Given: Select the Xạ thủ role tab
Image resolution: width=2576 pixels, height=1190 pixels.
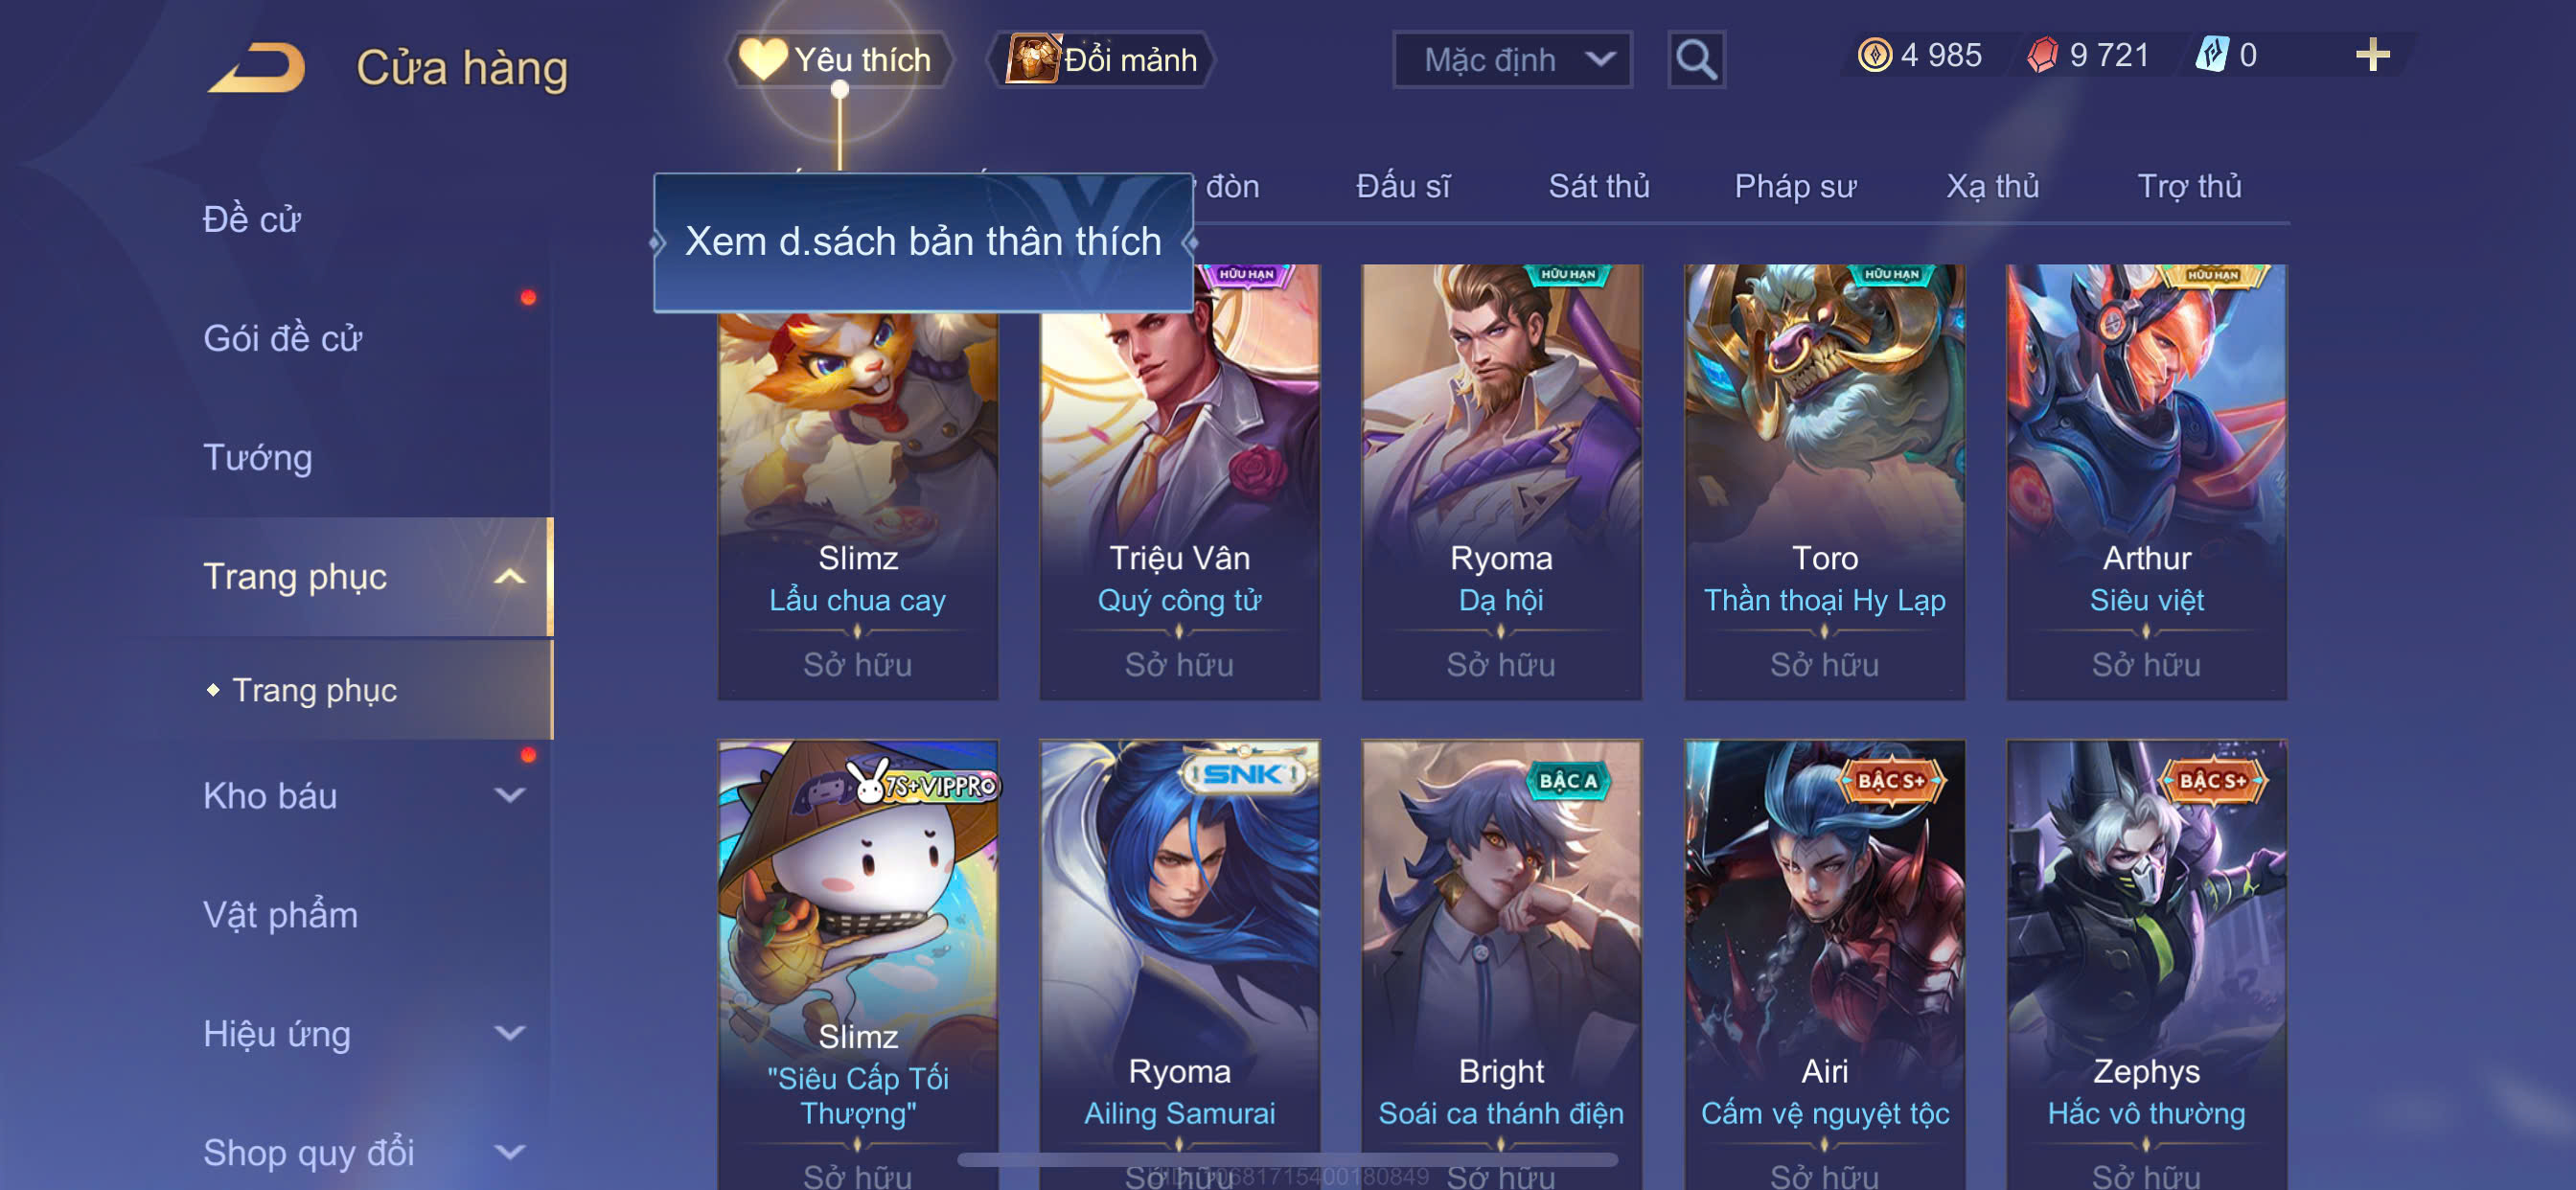Looking at the screenshot, I should pos(1992,187).
